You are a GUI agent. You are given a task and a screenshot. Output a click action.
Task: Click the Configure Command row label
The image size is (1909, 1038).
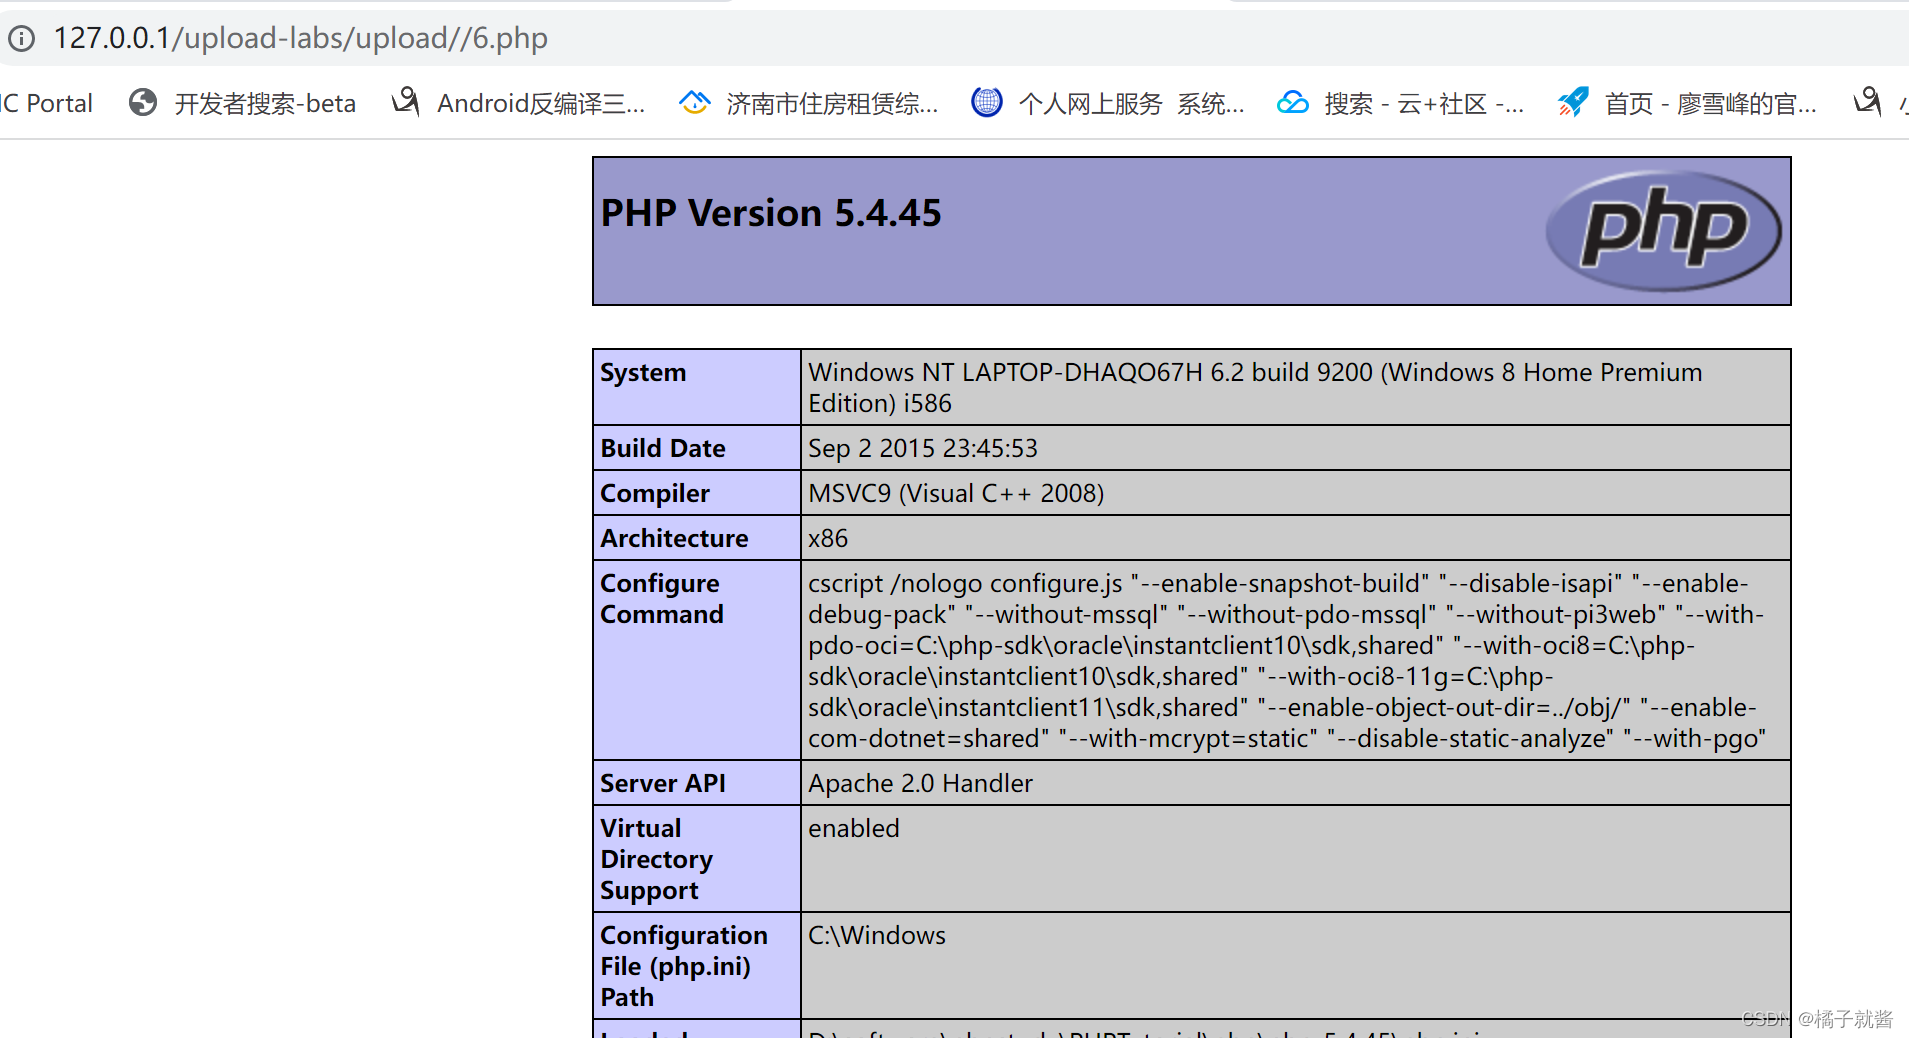(662, 599)
